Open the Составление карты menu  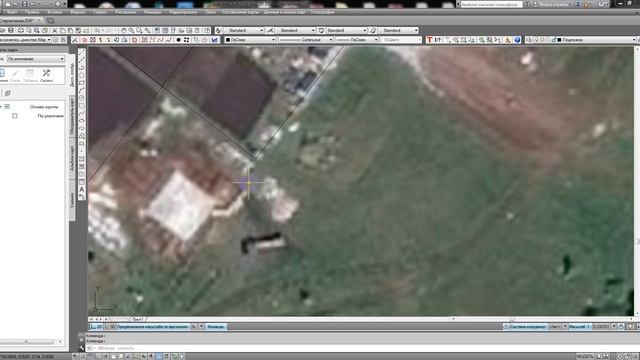240,12
